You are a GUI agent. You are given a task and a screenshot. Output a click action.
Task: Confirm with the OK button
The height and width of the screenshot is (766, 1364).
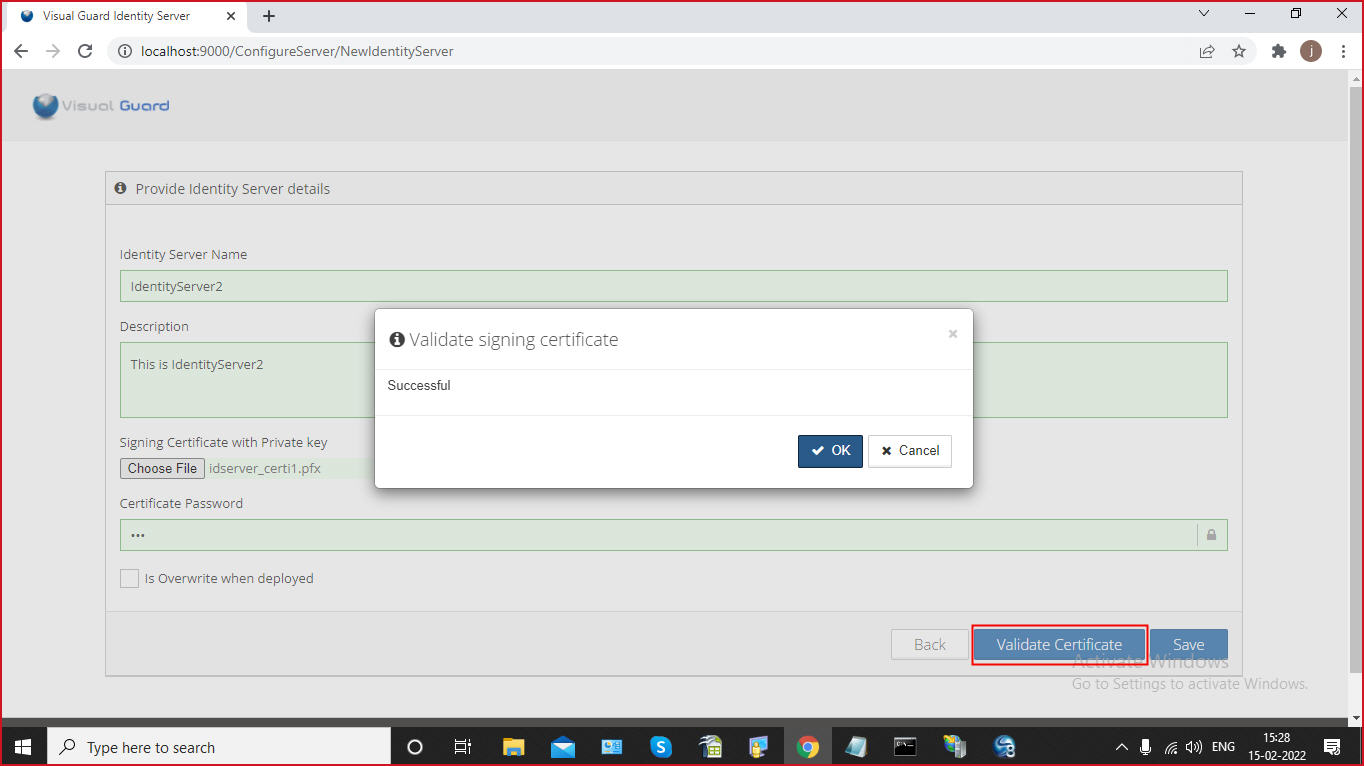pyautogui.click(x=830, y=451)
